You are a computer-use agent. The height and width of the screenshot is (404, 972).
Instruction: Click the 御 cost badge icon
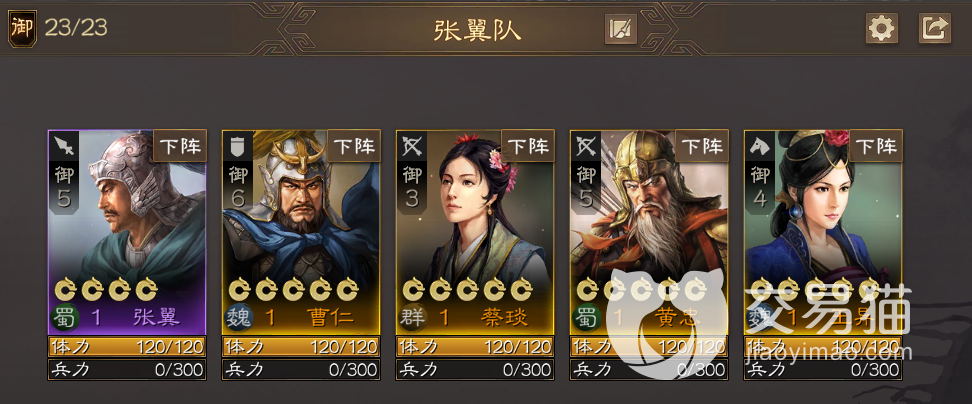point(22,29)
